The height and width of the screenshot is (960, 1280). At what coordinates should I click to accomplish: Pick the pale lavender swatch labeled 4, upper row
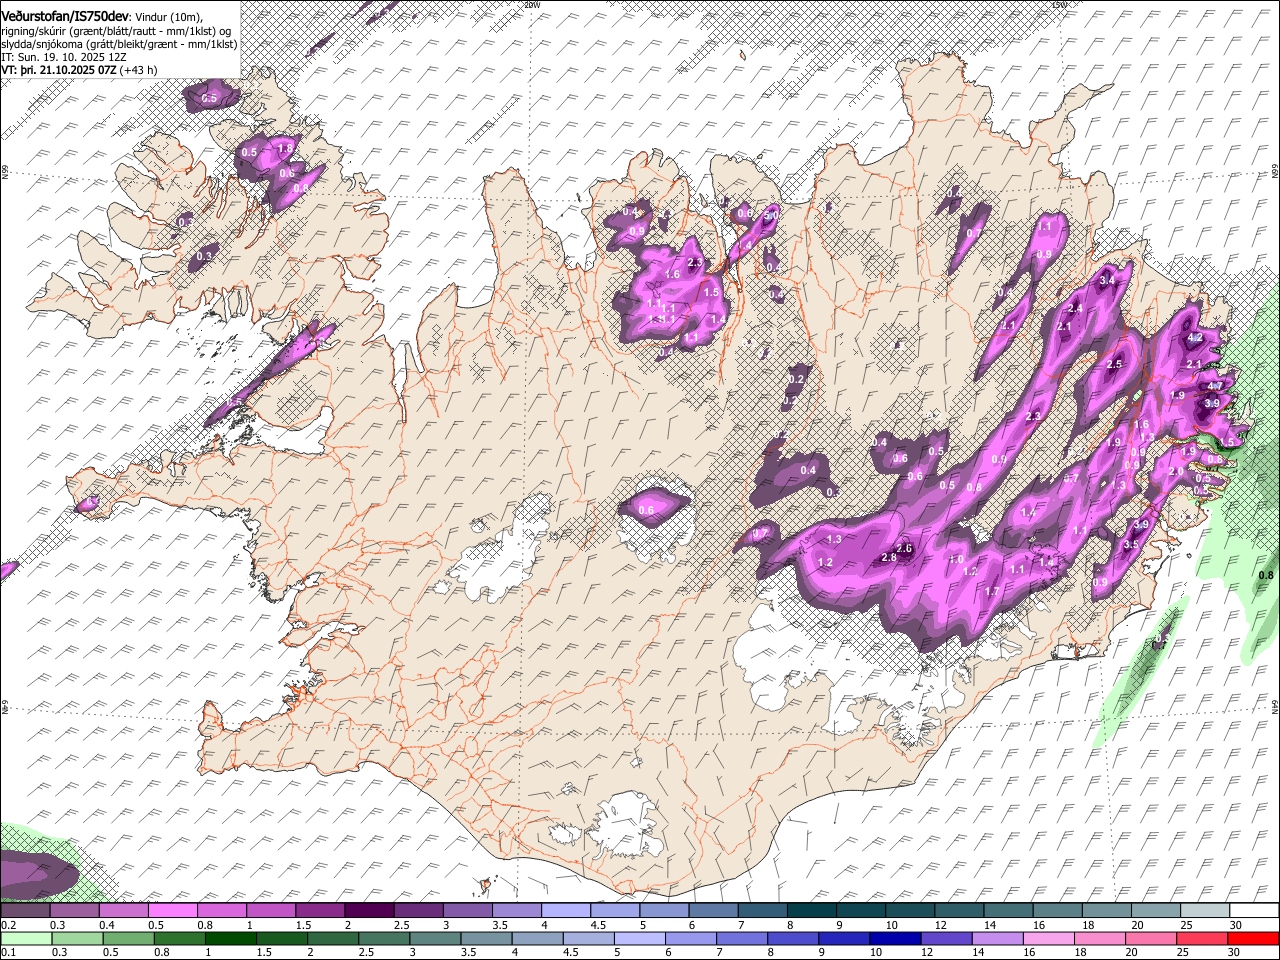pyautogui.click(x=565, y=911)
